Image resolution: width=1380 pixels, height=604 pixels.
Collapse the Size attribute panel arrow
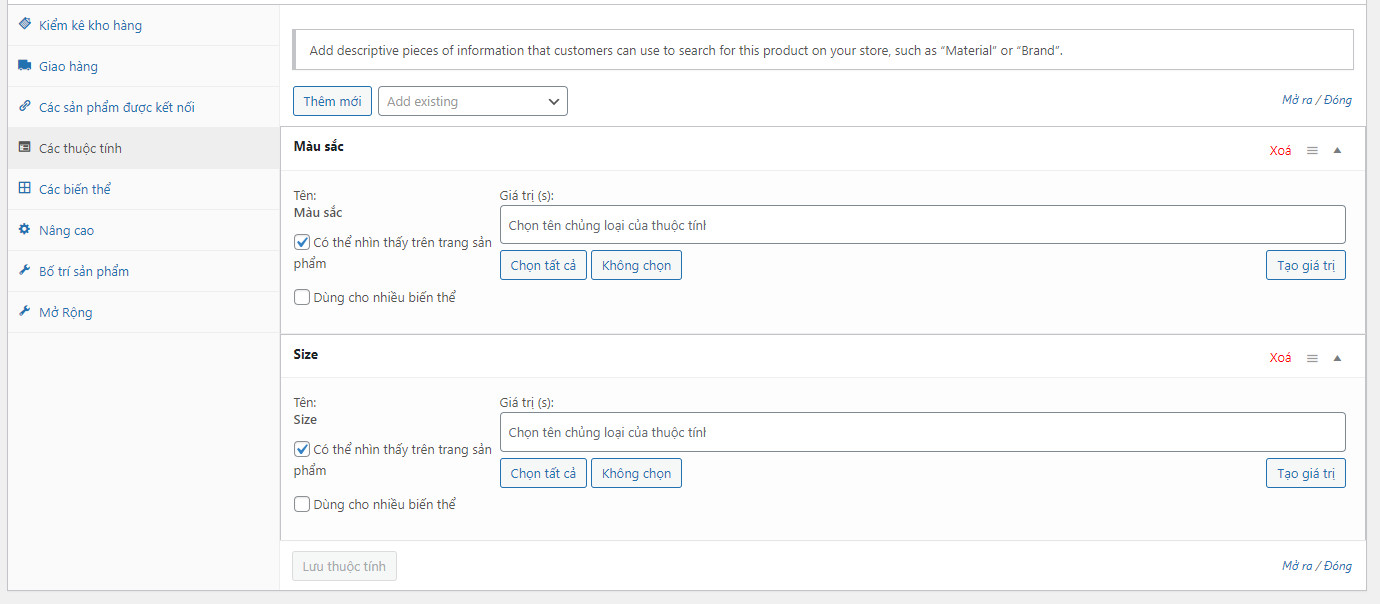1337,358
